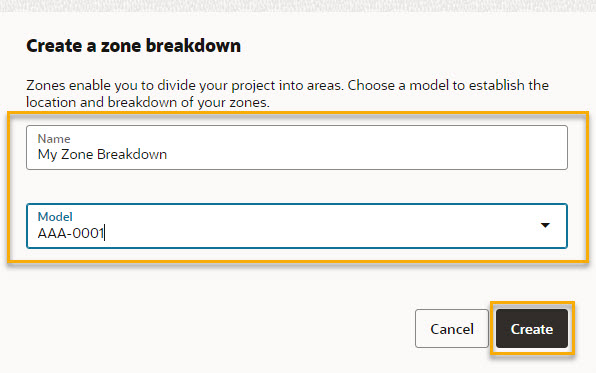Click the Name field label

(54, 138)
